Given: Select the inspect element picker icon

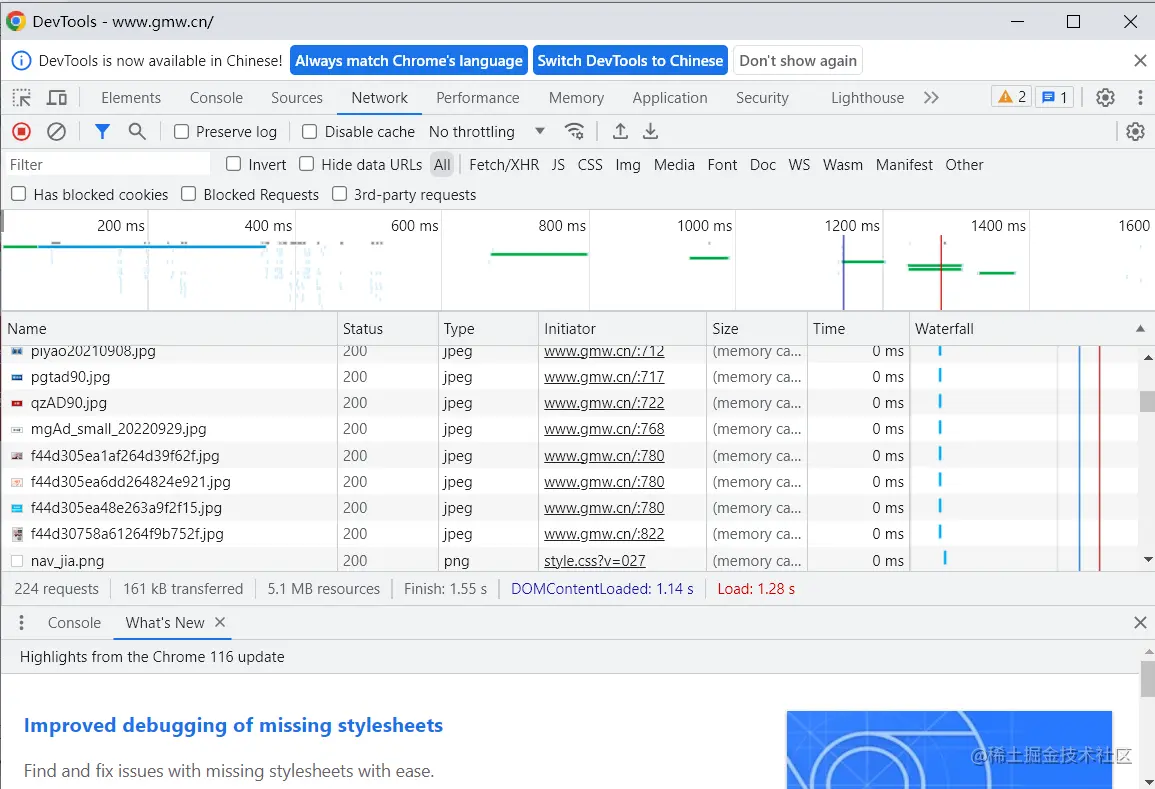Looking at the screenshot, I should click(x=21, y=97).
